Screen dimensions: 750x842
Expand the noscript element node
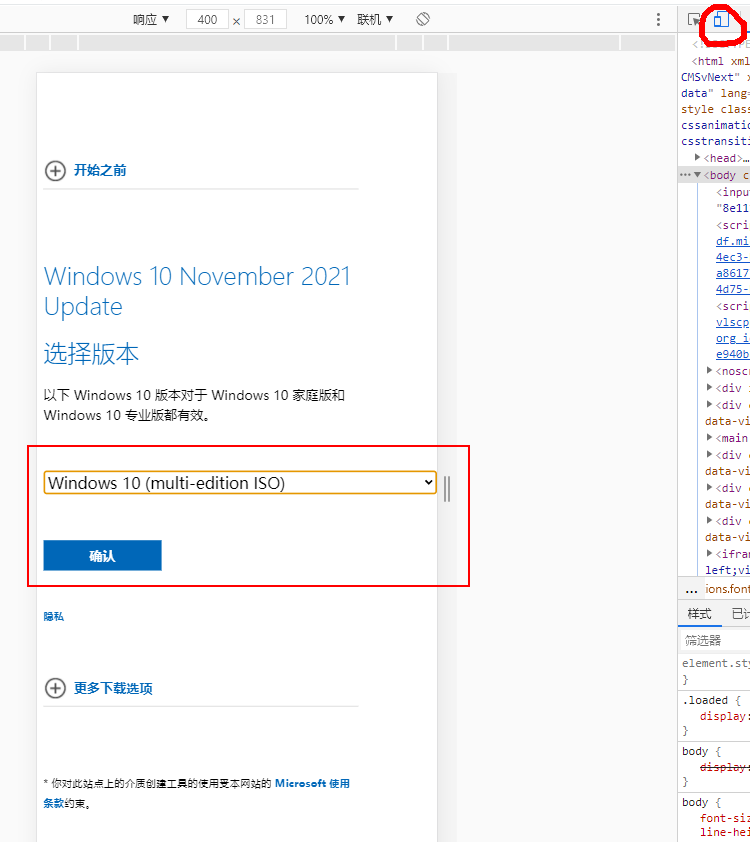[x=709, y=371]
